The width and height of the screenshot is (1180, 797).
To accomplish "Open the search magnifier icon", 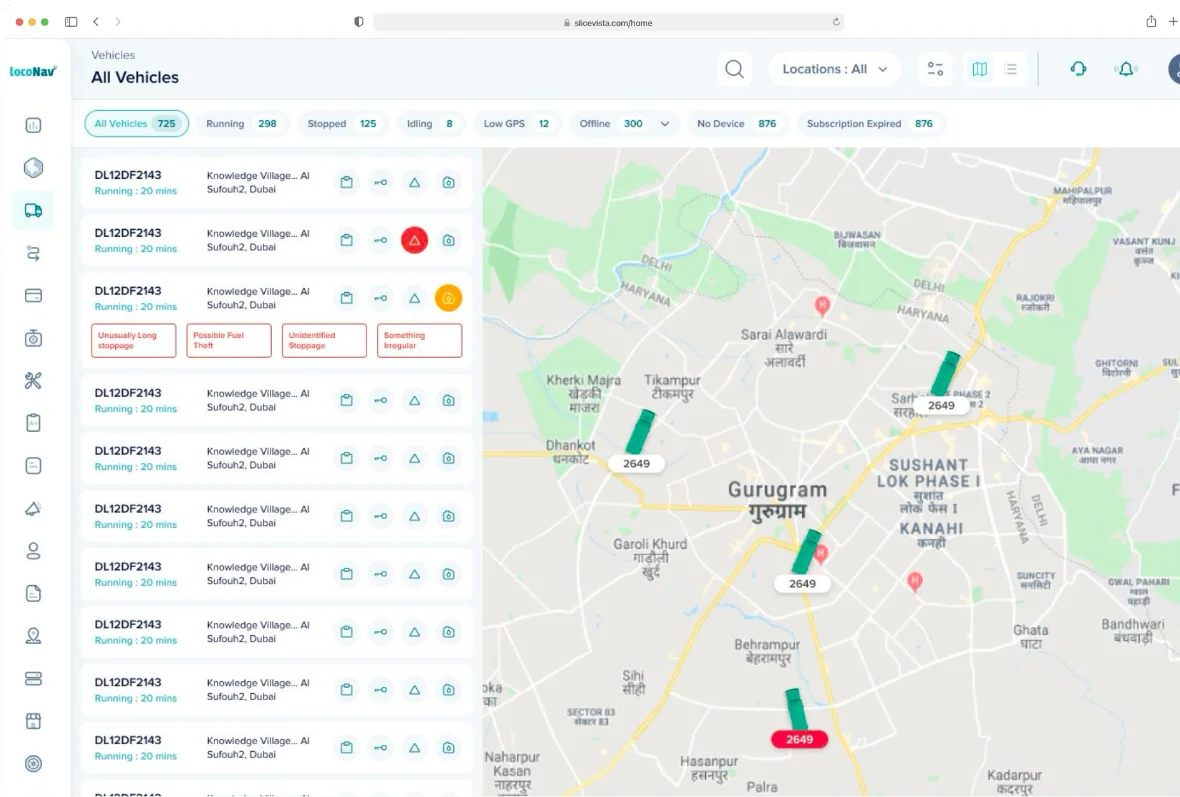I will pyautogui.click(x=734, y=69).
